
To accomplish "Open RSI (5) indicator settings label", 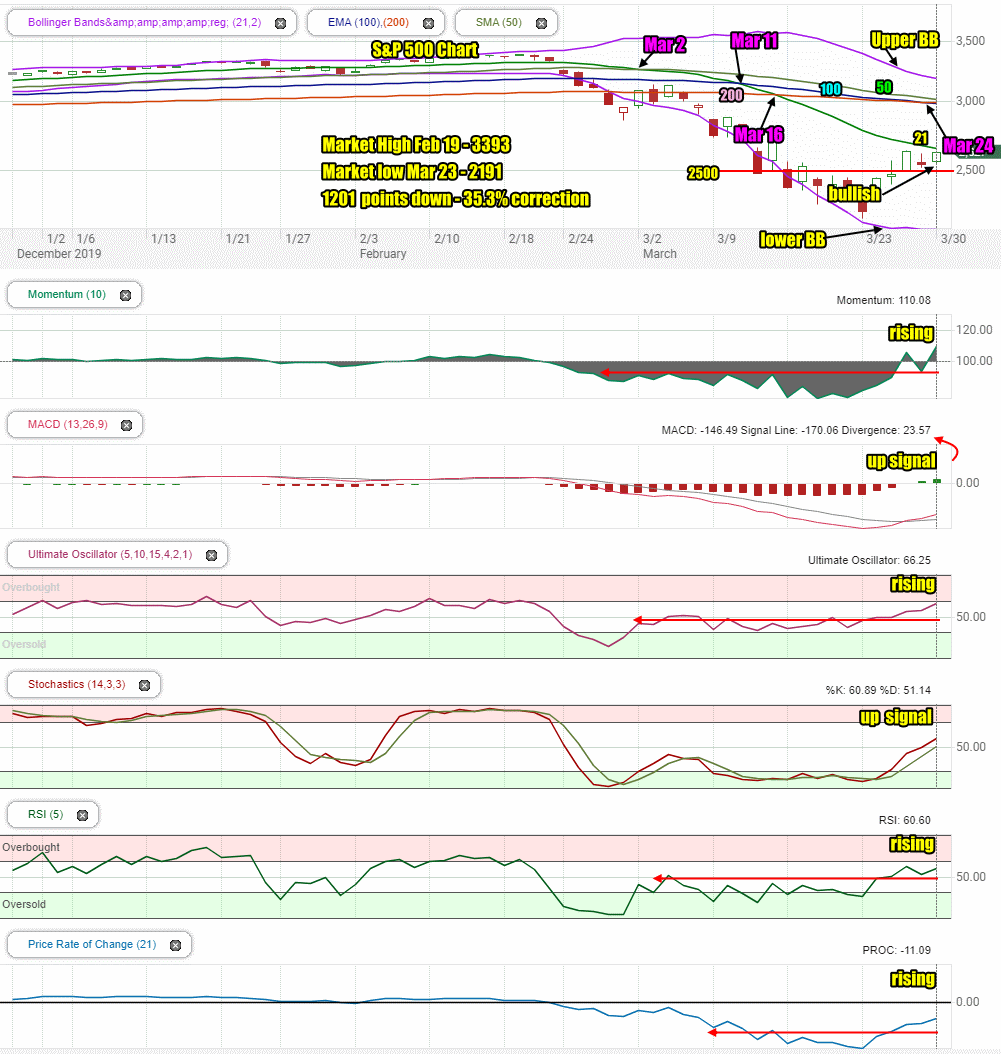I will [x=45, y=814].
